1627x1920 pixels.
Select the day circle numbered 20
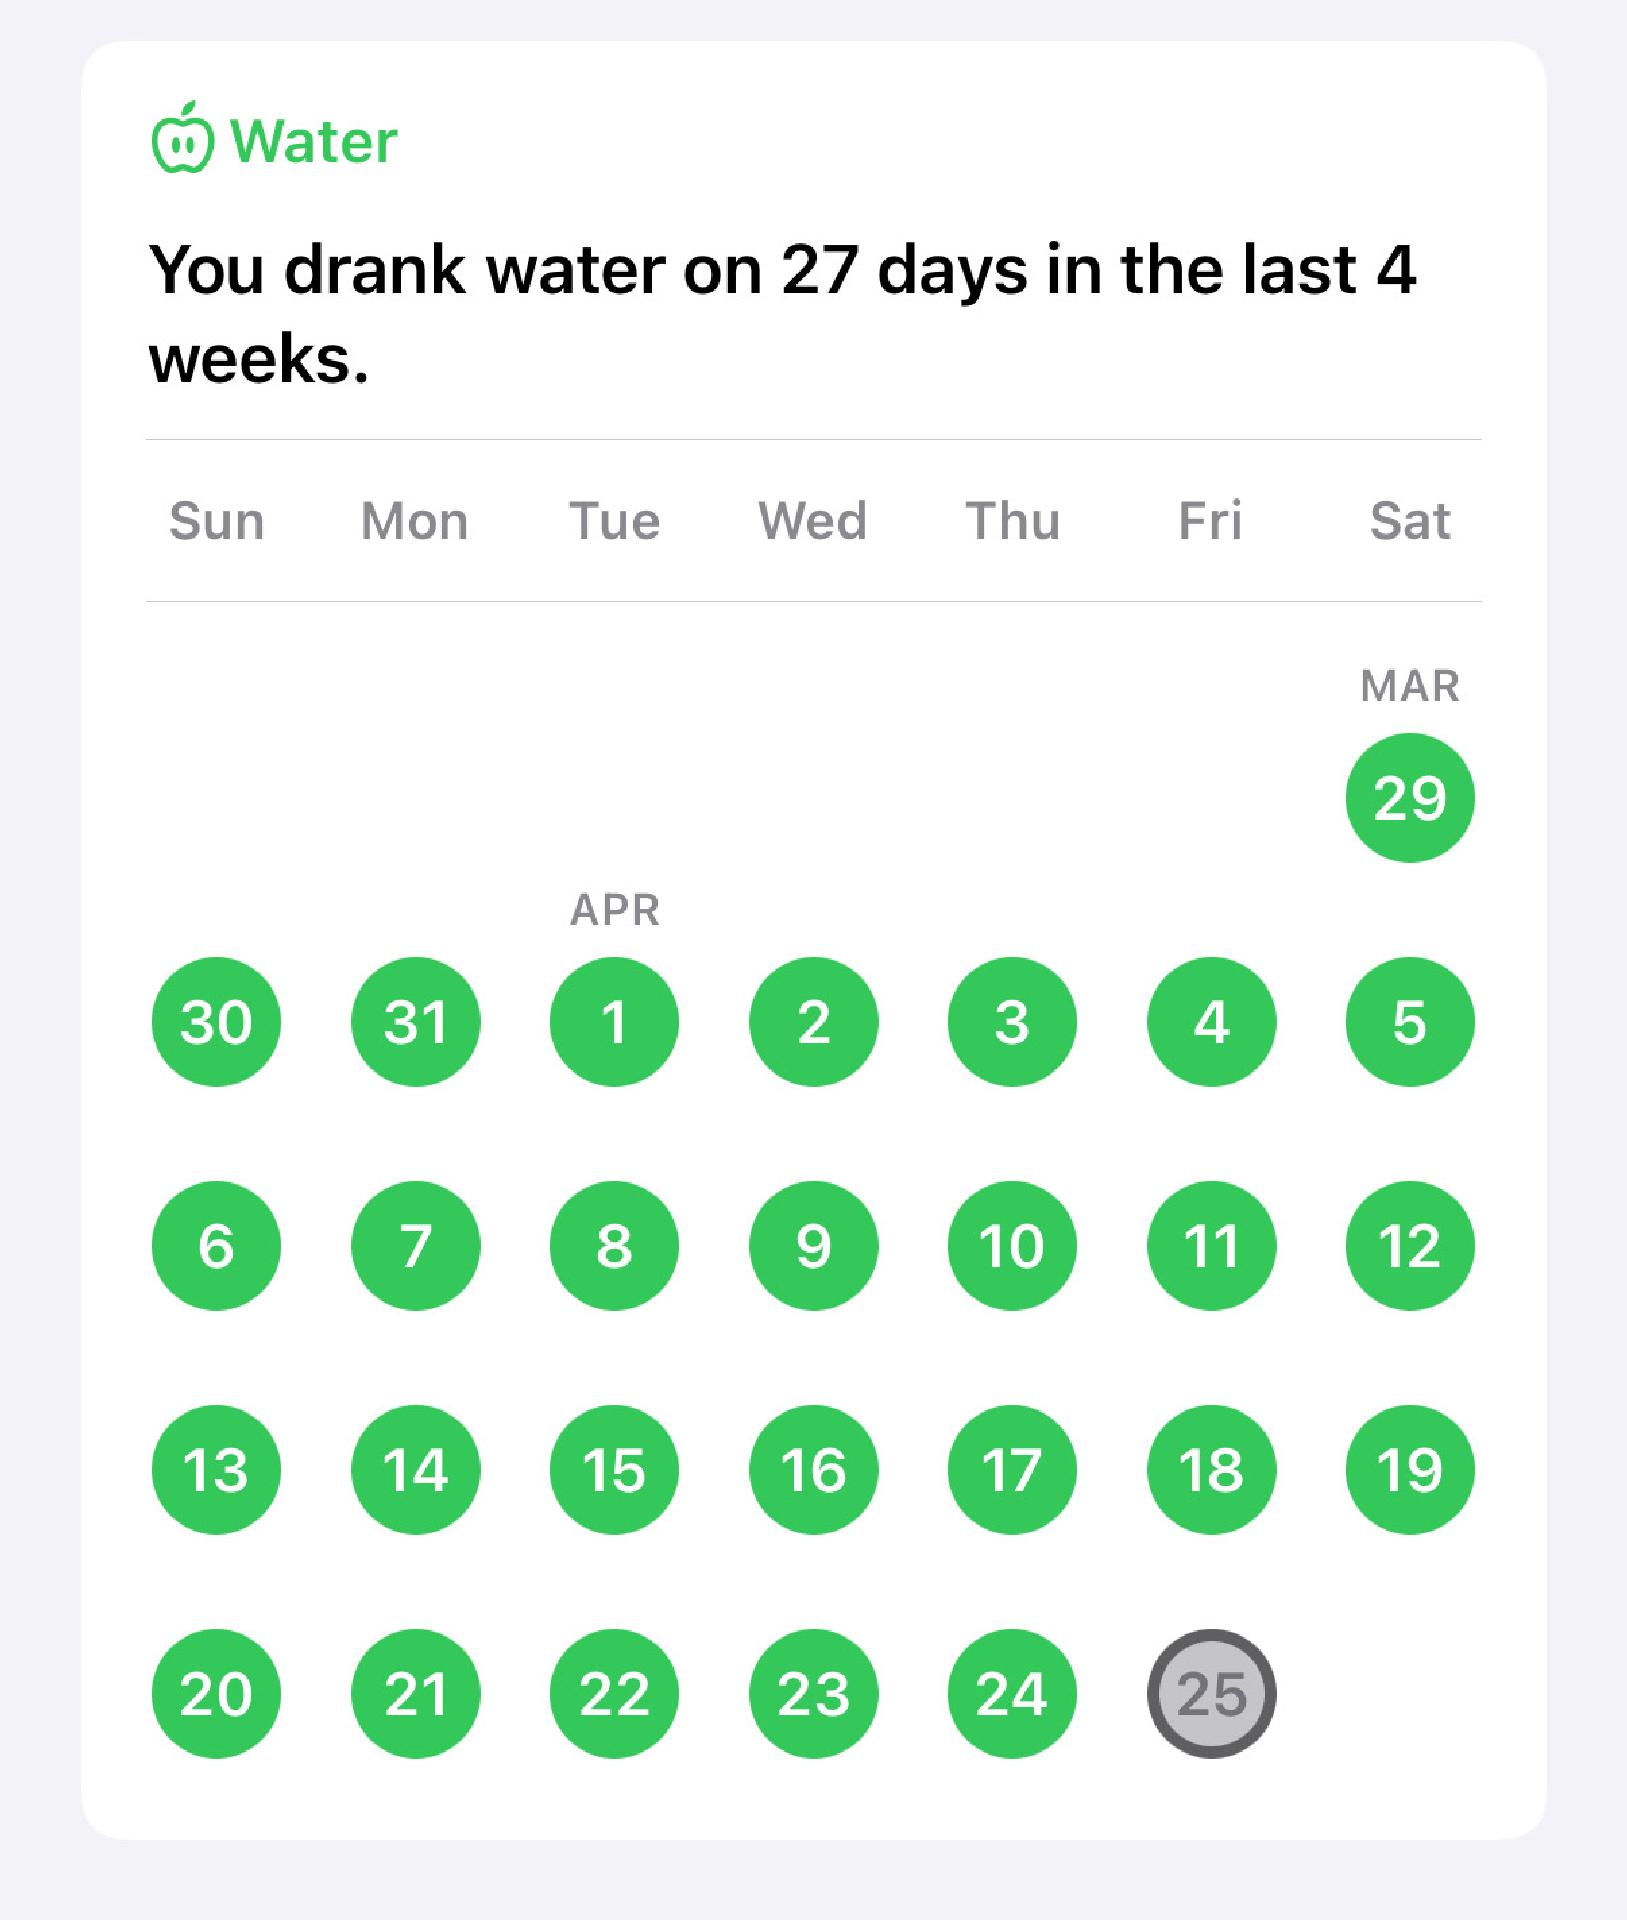216,1694
